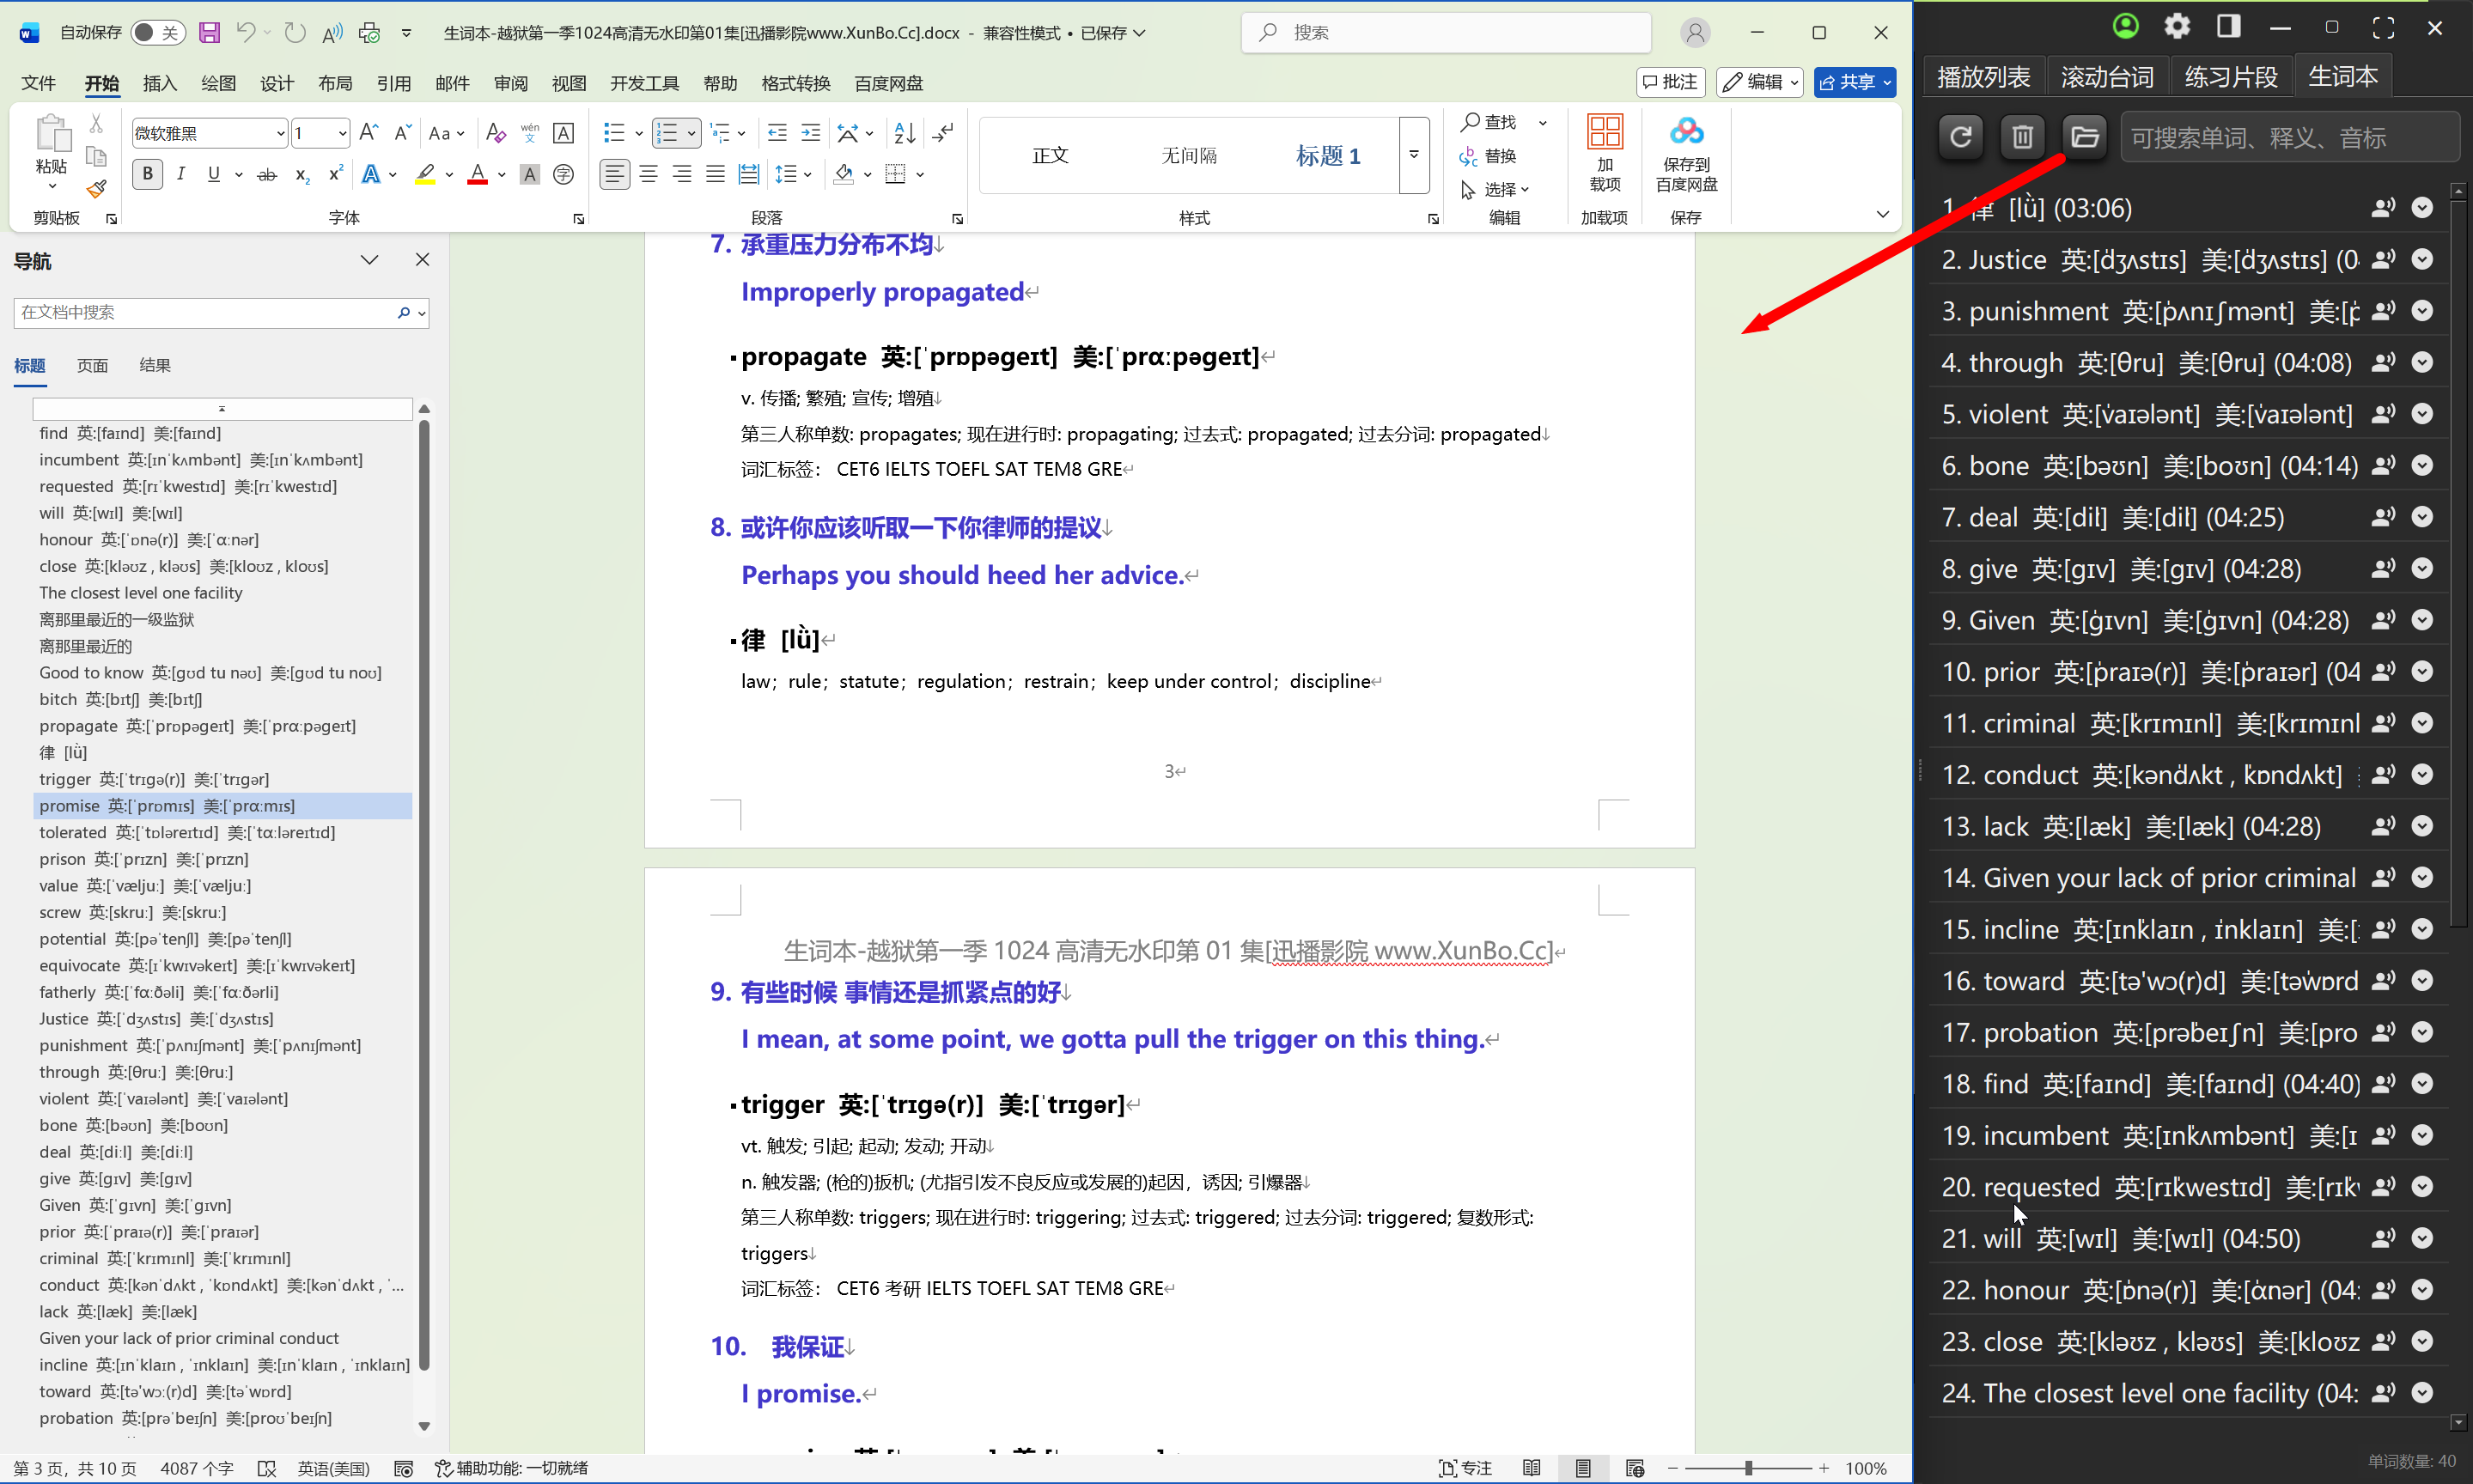
Task: Click the zoom slider in status bar
Action: point(1748,1468)
